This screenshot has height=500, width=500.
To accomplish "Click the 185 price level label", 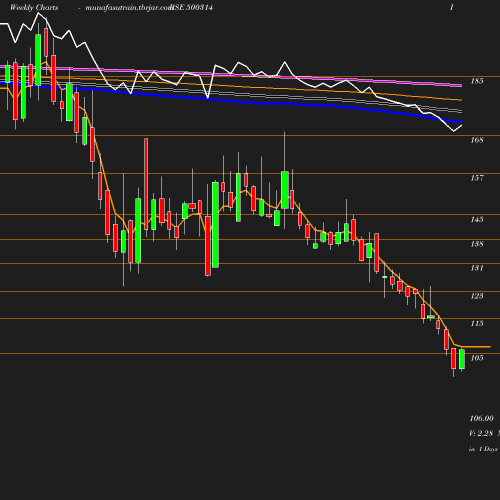I will [x=477, y=81].
